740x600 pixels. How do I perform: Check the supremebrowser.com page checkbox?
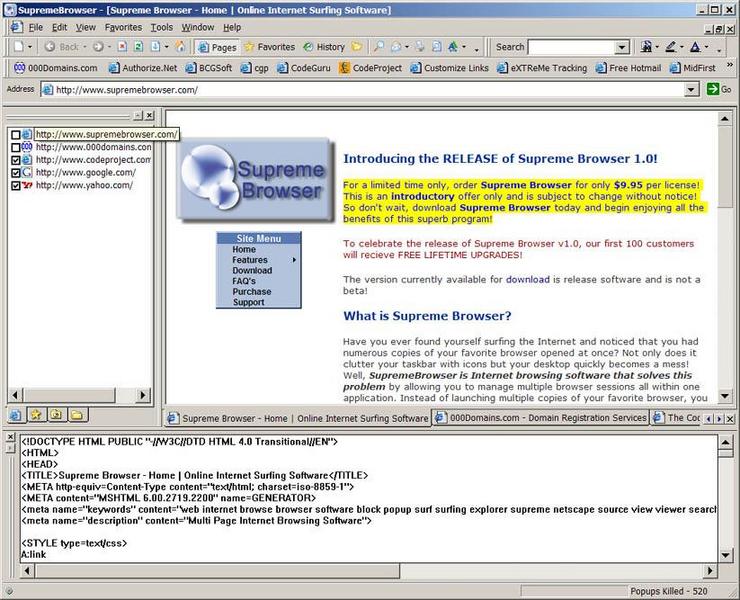coord(16,135)
